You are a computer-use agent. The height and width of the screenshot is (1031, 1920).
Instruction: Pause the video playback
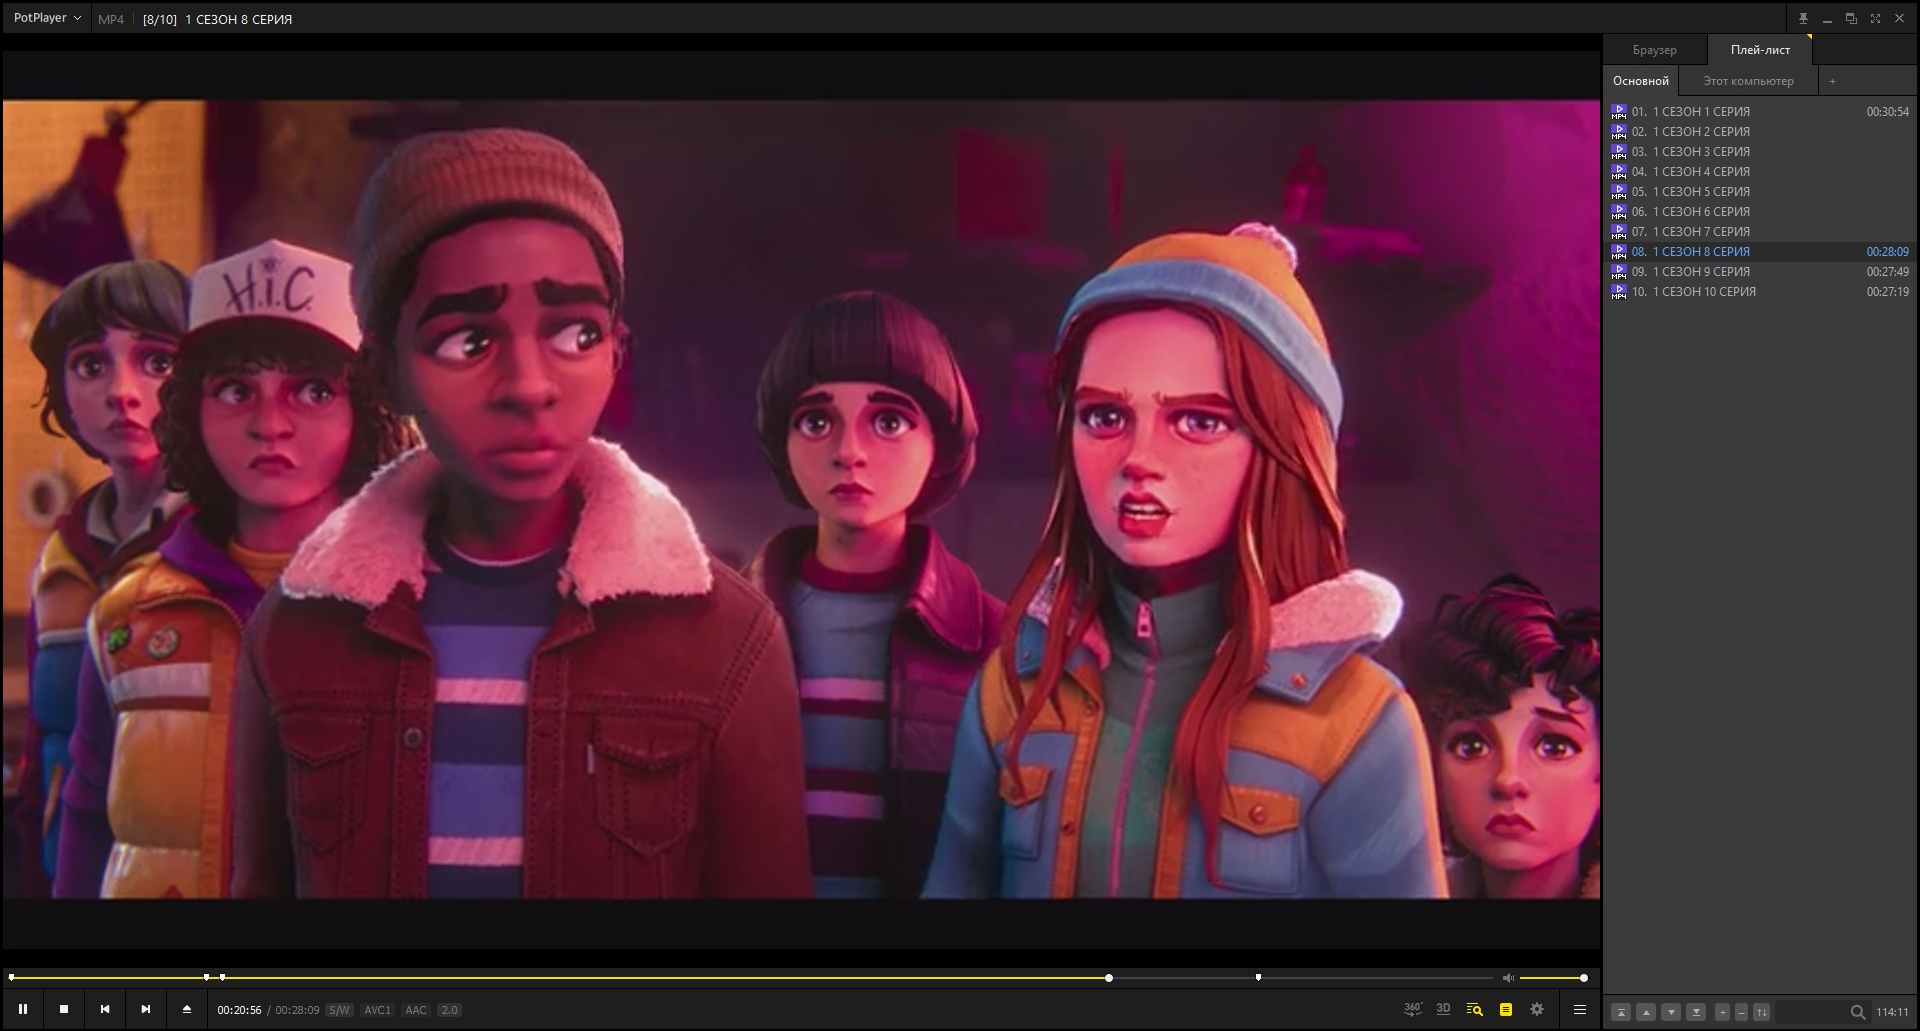pos(23,1009)
